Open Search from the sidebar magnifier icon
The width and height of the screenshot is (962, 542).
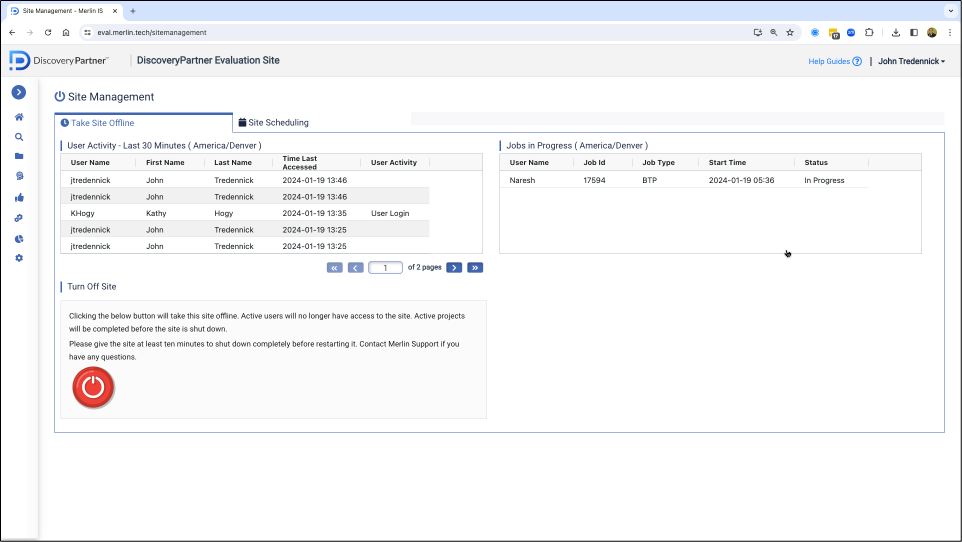[19, 137]
